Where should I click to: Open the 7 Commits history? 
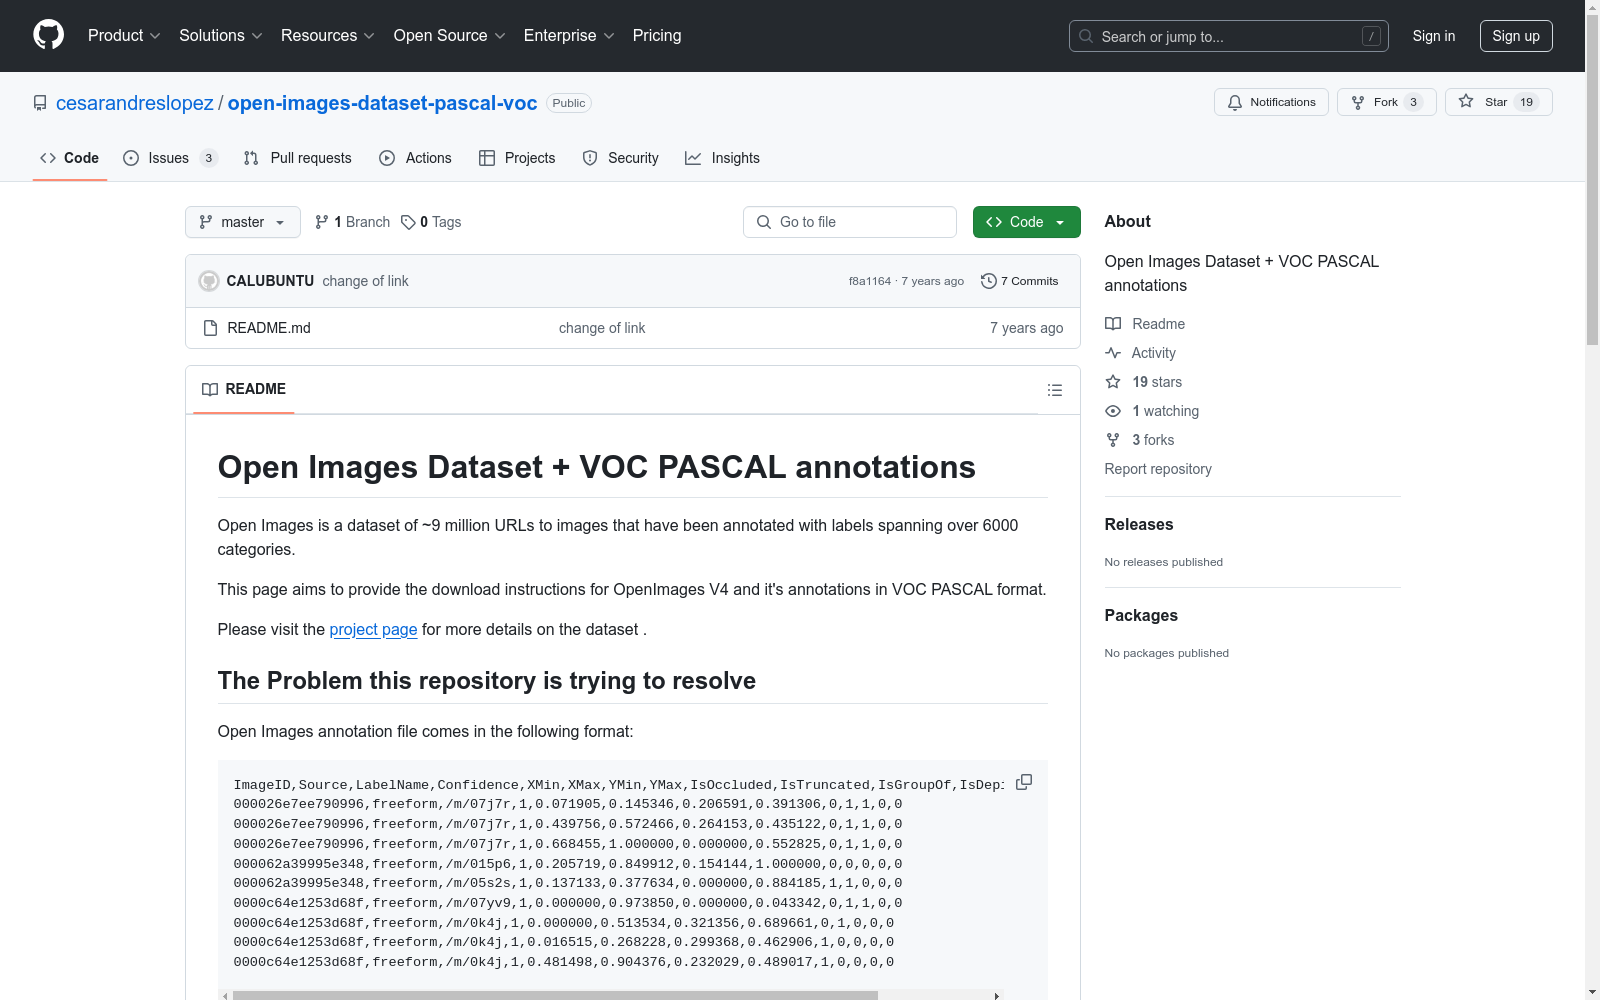point(1020,281)
